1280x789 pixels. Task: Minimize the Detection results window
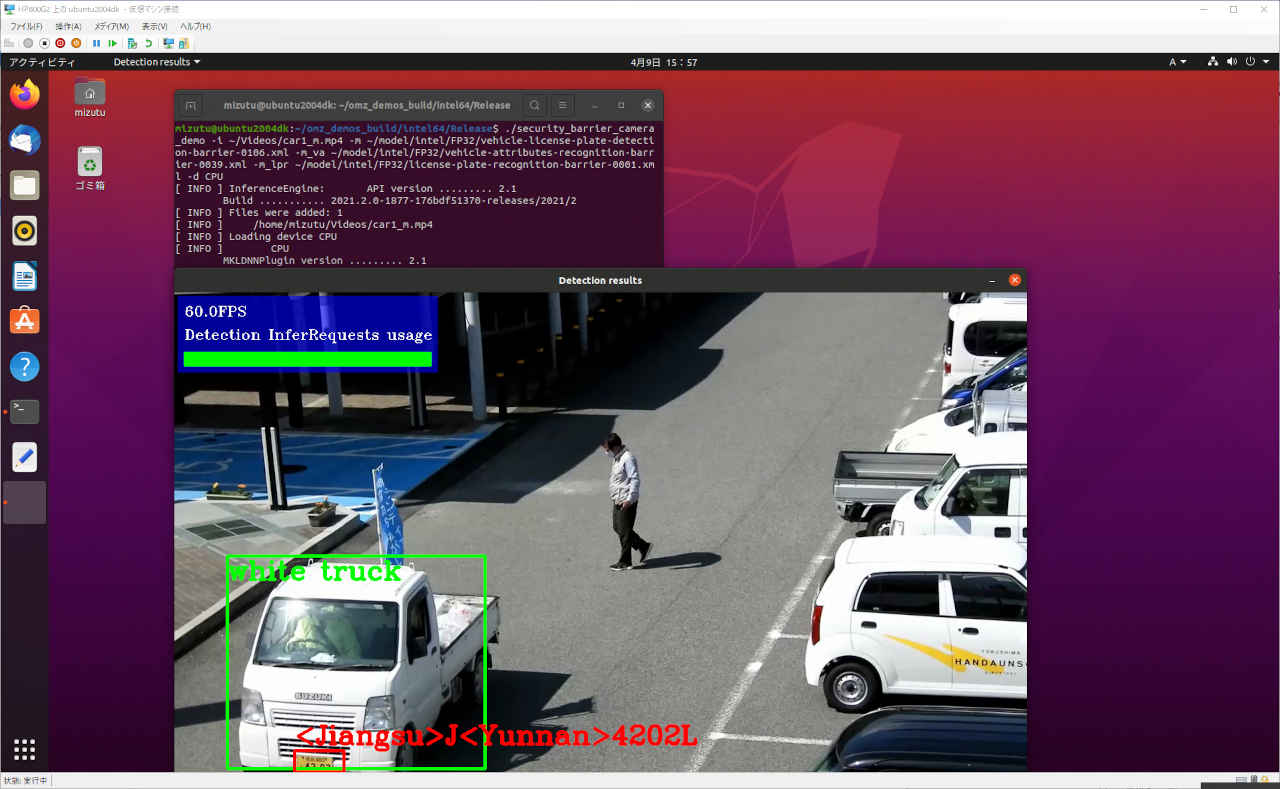click(990, 280)
